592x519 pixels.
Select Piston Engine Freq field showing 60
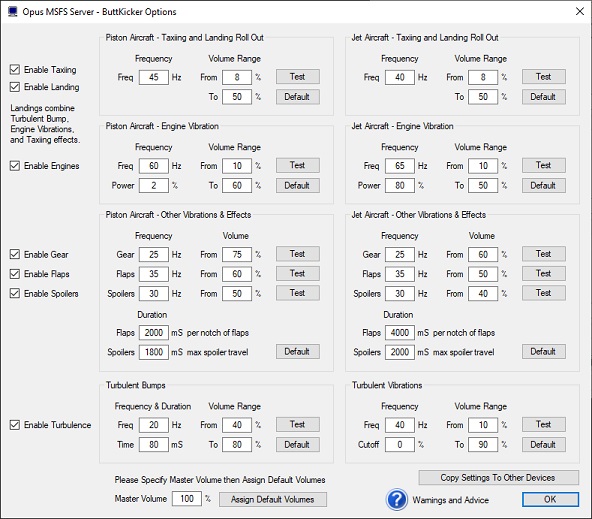pyautogui.click(x=154, y=166)
